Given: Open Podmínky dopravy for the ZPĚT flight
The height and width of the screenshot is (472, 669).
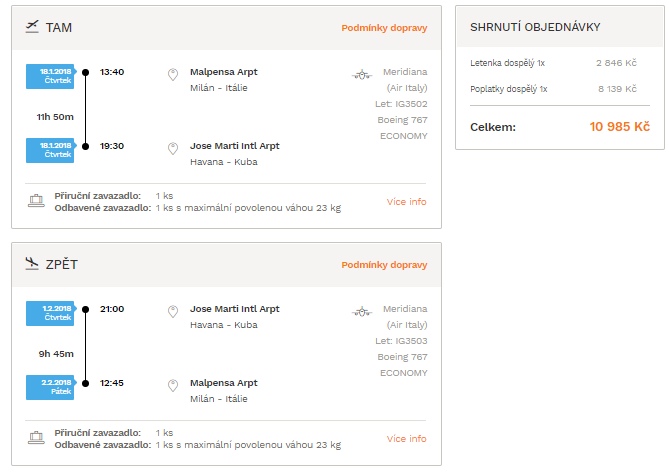Looking at the screenshot, I should 384,265.
